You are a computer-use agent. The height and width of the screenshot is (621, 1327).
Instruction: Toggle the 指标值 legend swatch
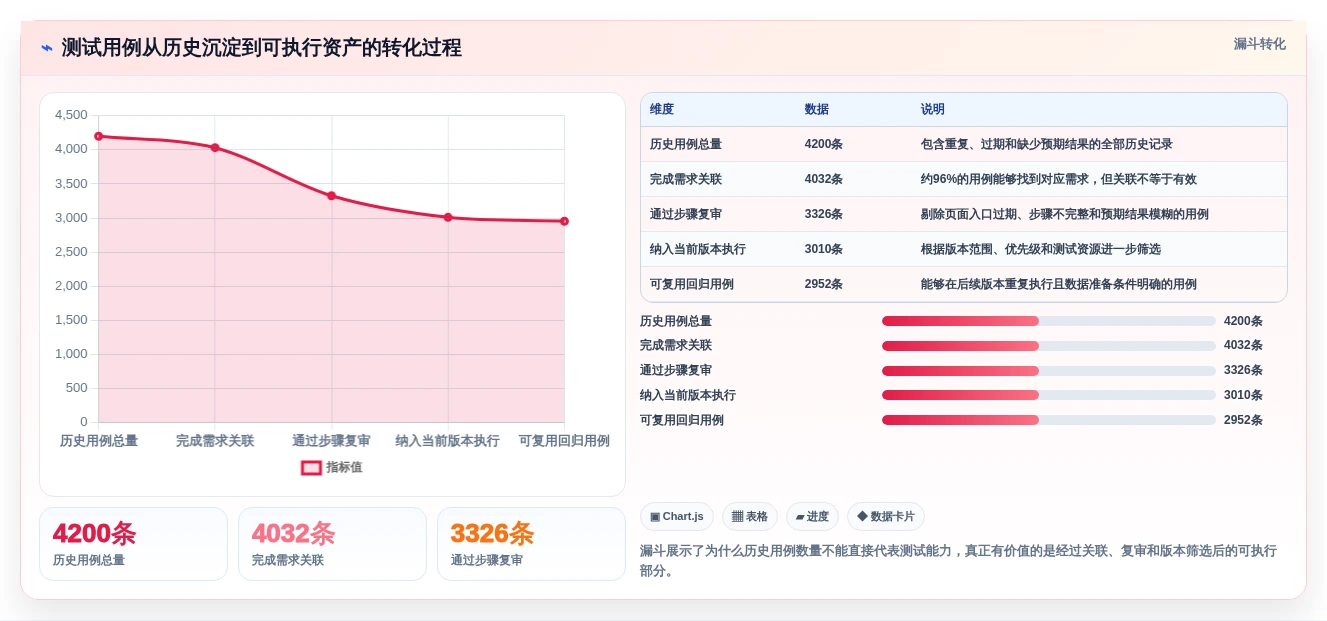pos(311,467)
